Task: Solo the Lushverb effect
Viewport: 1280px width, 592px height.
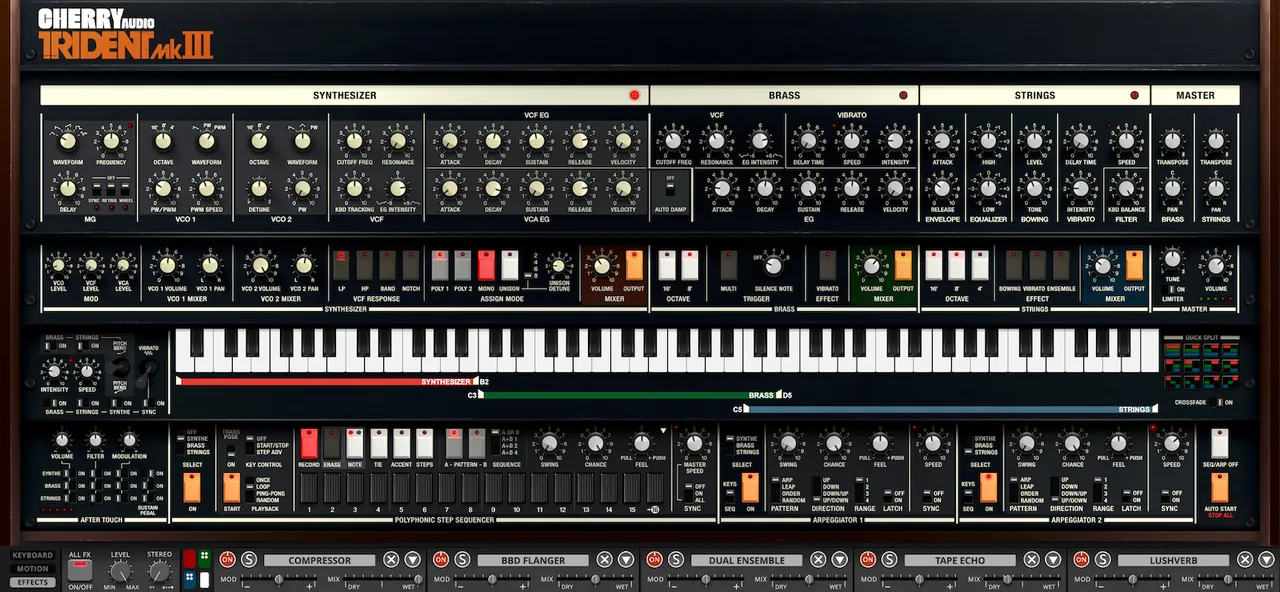Action: tap(1102, 560)
